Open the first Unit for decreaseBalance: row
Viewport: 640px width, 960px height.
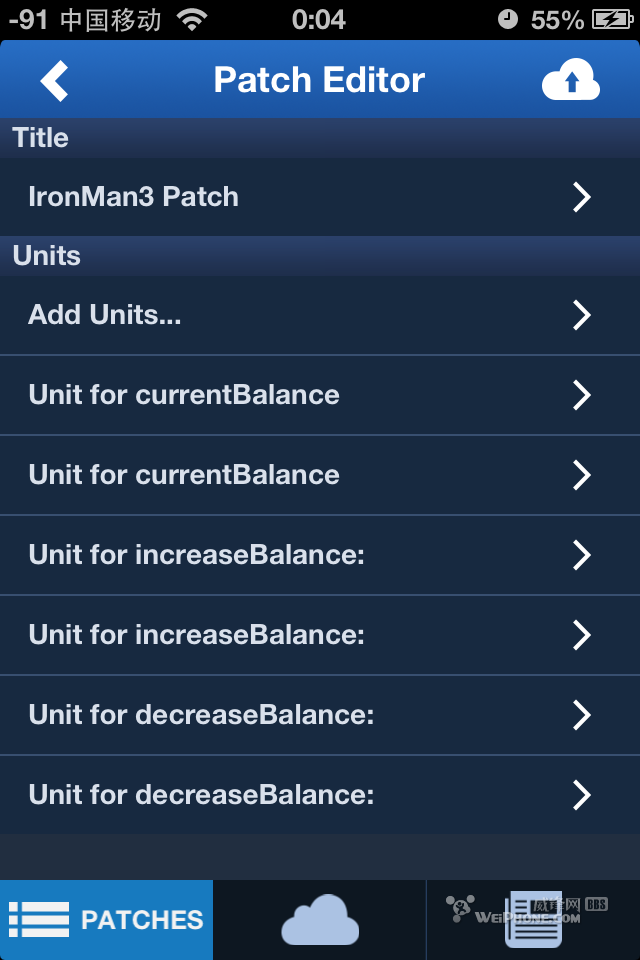coord(320,715)
